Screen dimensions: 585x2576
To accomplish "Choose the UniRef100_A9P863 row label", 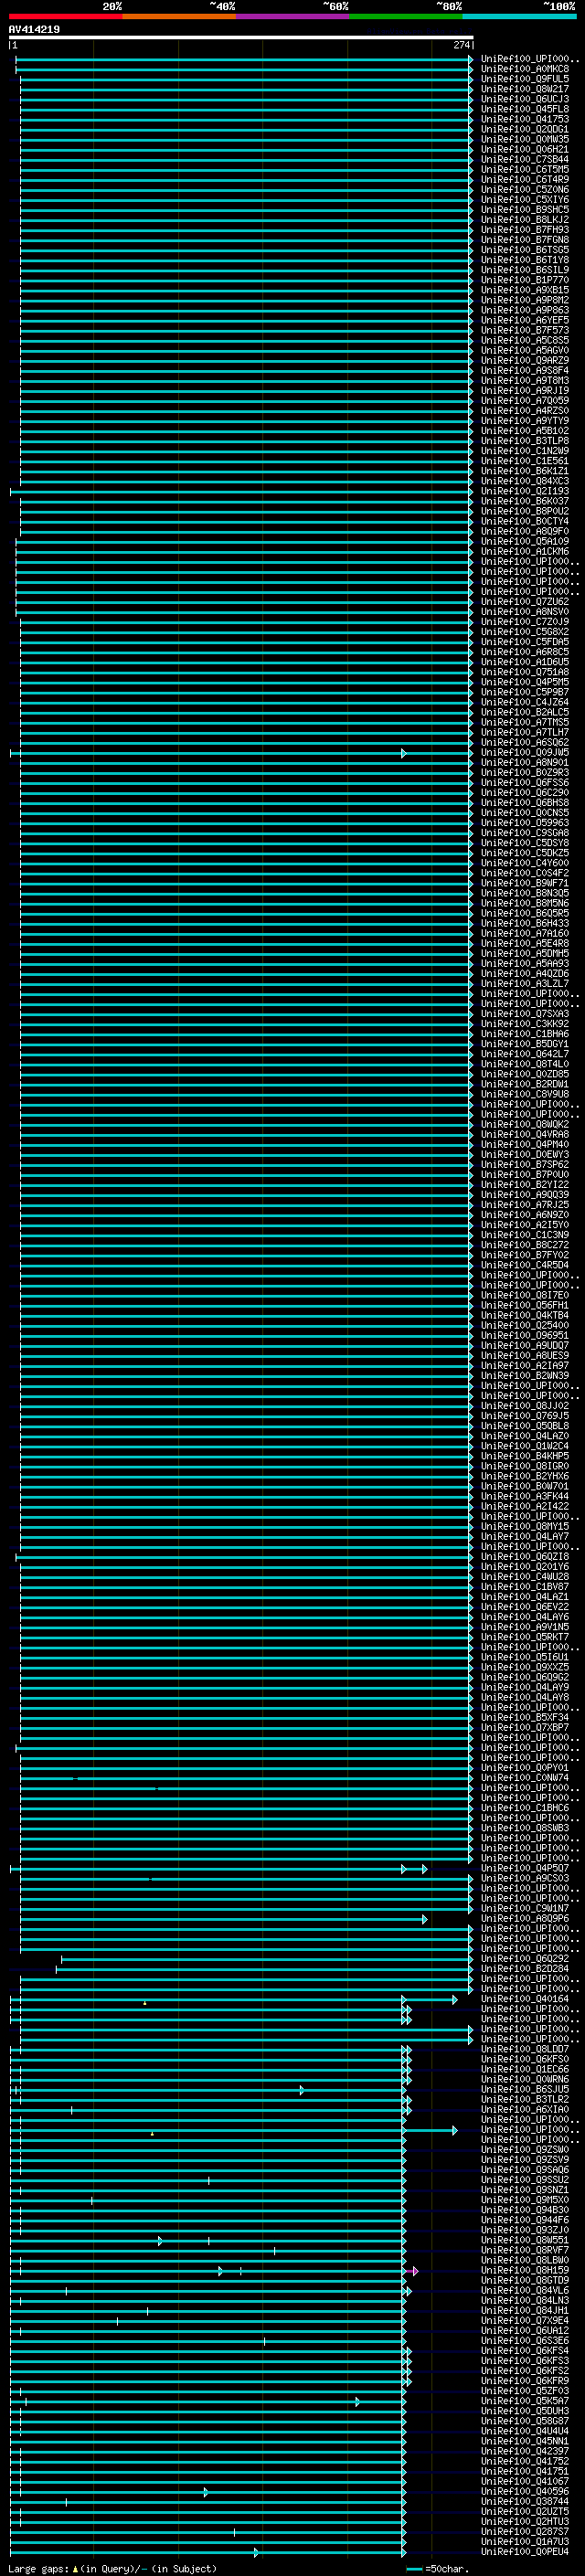I will pos(525,310).
